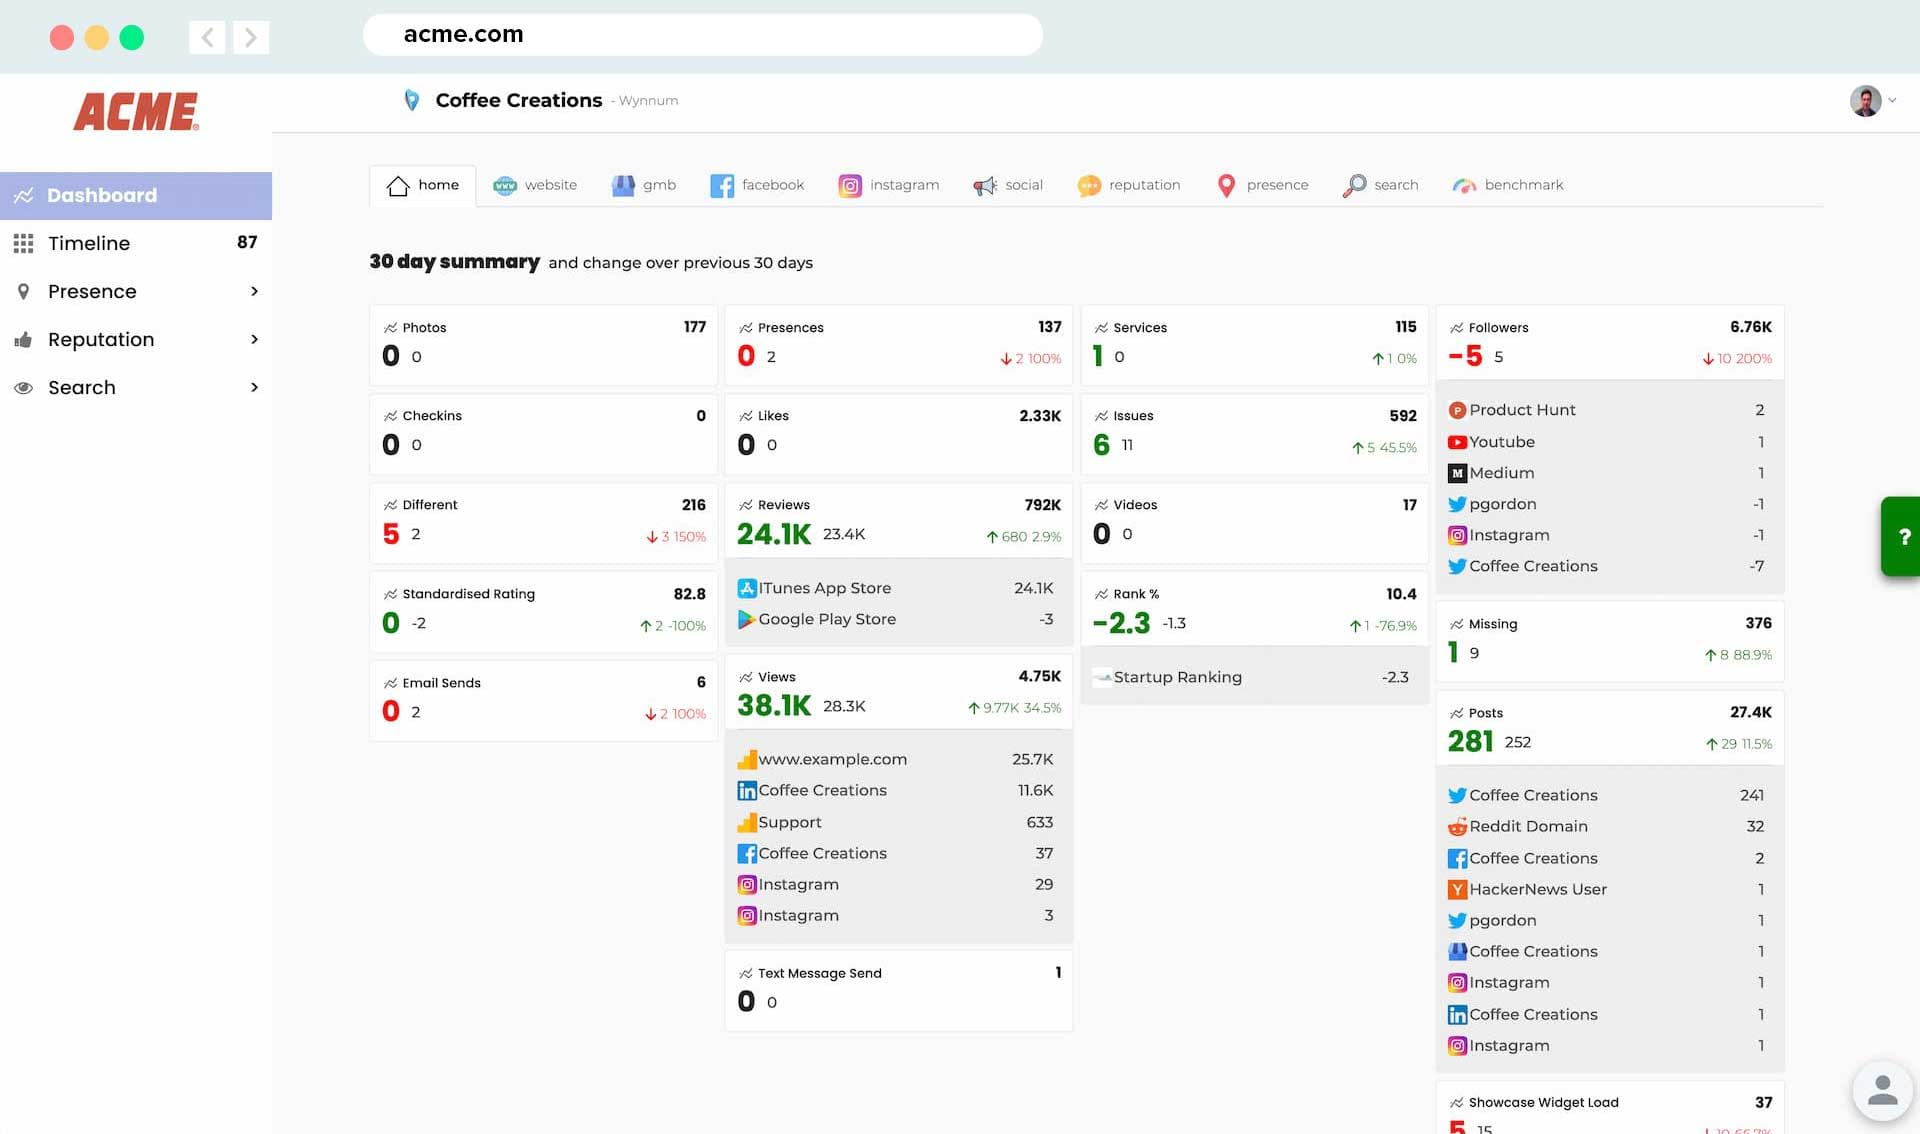Click the Presences chart icon
Viewport: 1920px width, 1134px height.
click(746, 328)
